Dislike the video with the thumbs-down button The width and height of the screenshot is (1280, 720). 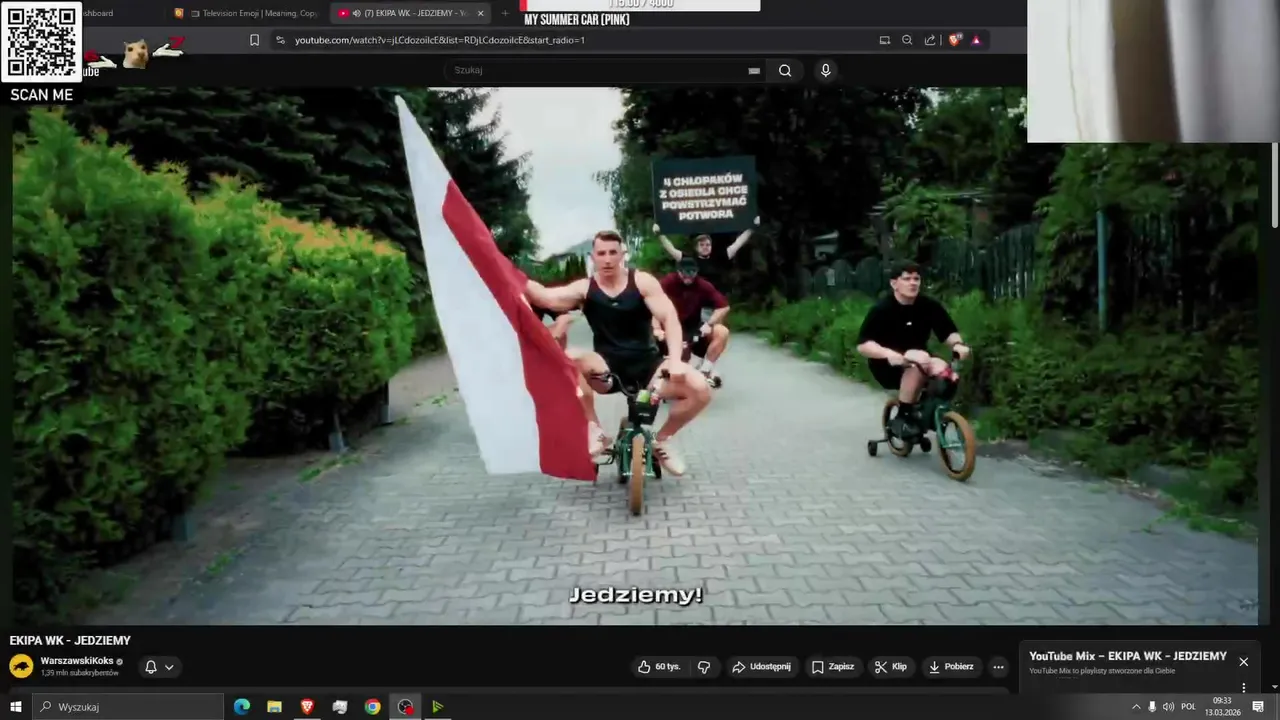pyautogui.click(x=704, y=667)
